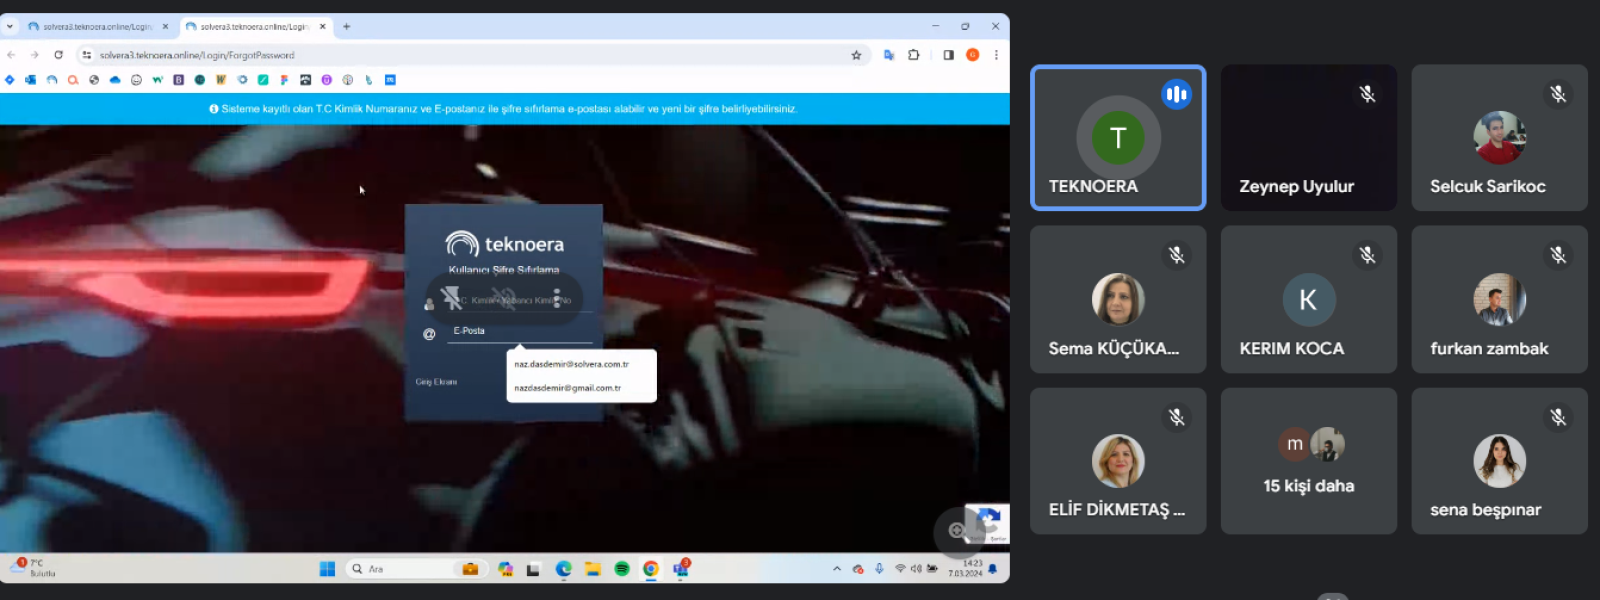1600x600 pixels.
Task: Click the zoom magnifier on shared screen
Action: coord(958,531)
